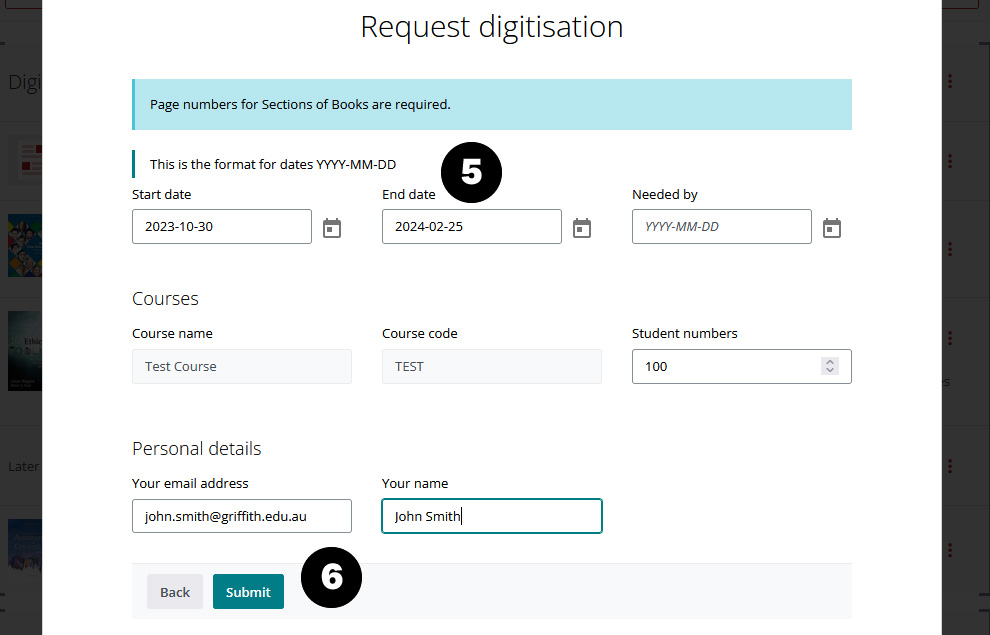Click the dark Ethics book cover thumbnail
The height and width of the screenshot is (635, 990).
pyautogui.click(x=24, y=350)
